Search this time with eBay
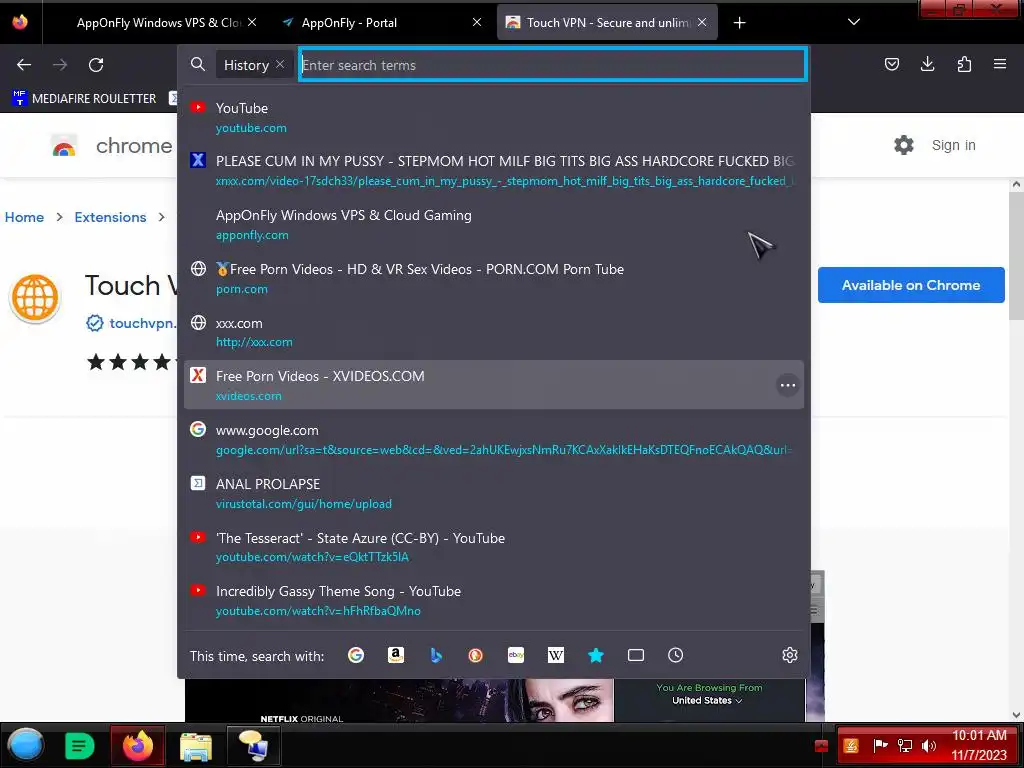1024x768 pixels. point(516,655)
